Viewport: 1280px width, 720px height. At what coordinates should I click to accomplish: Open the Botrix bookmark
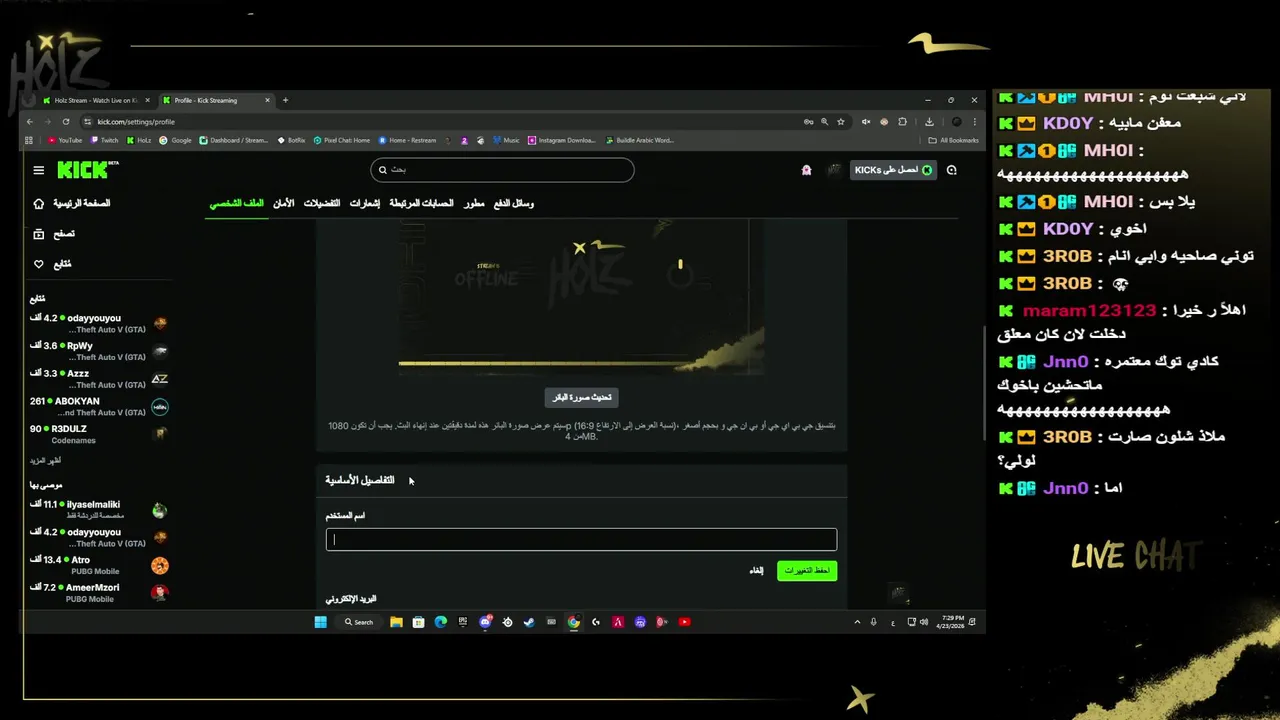(x=292, y=140)
